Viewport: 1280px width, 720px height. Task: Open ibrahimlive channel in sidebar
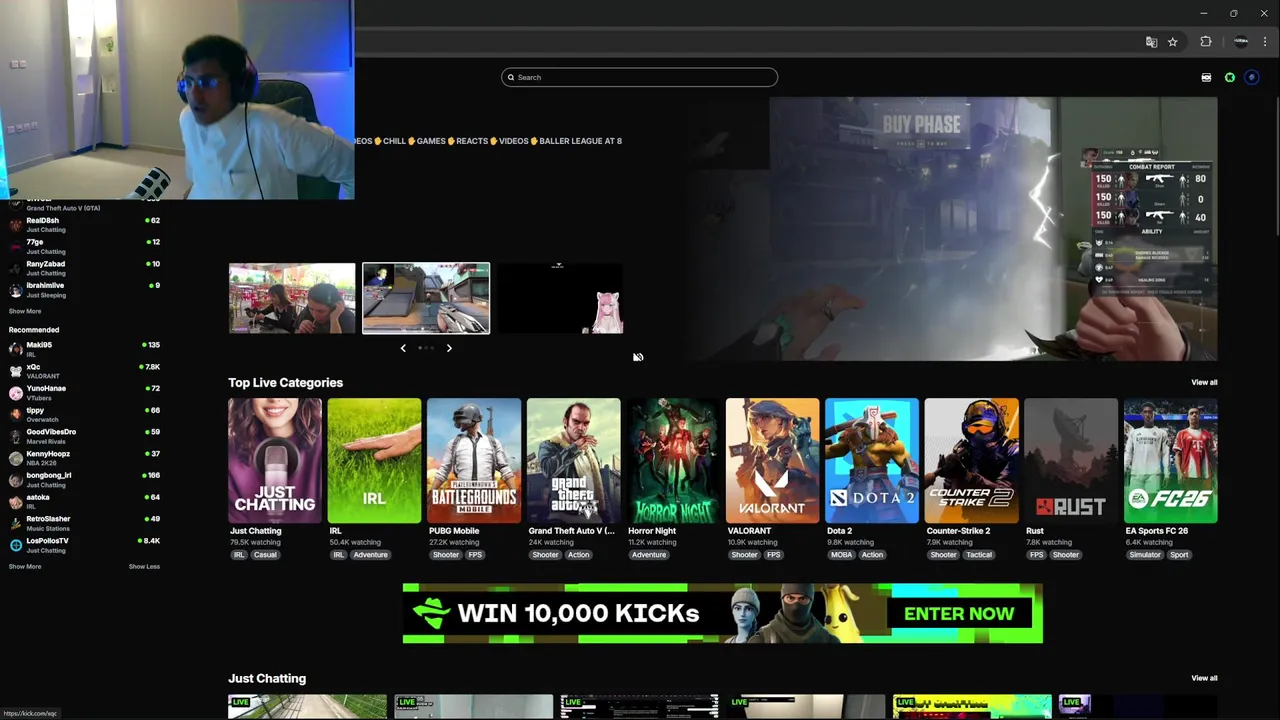[84, 290]
